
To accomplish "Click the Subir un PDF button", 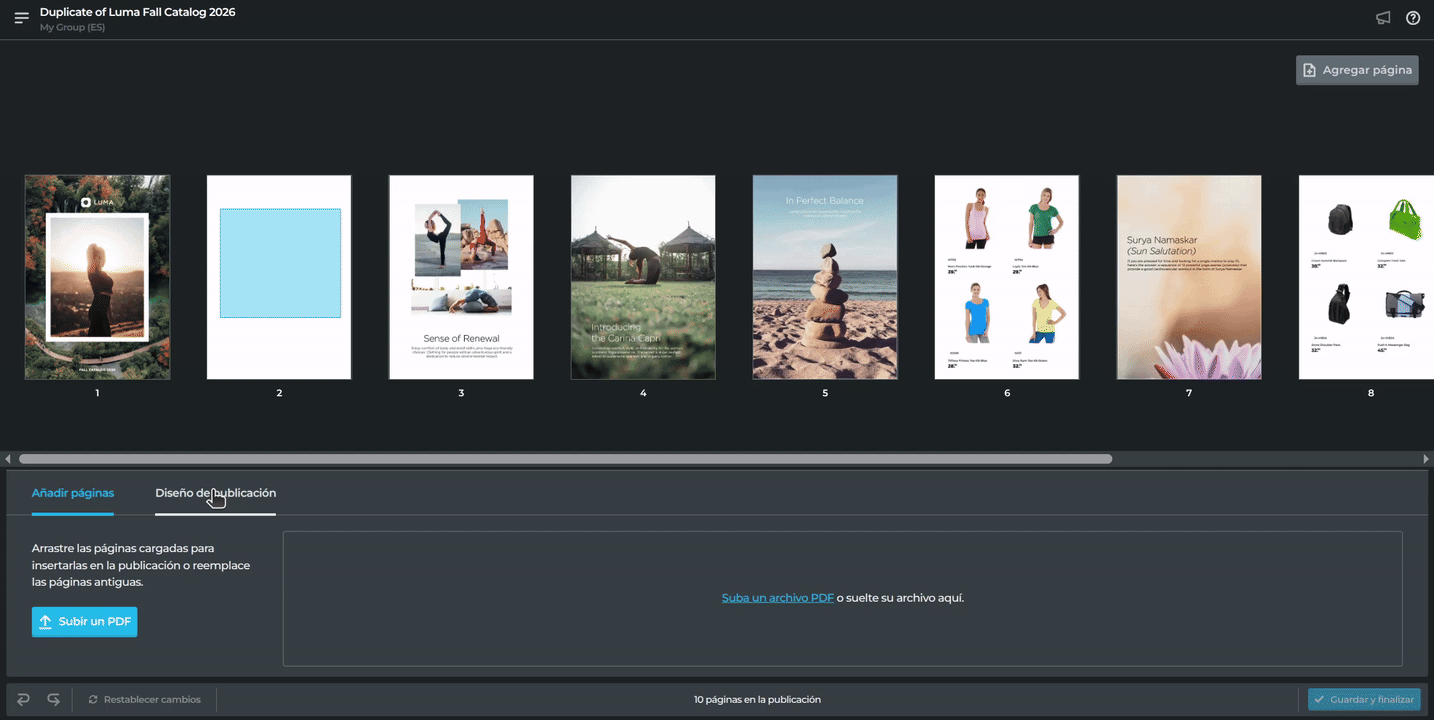I will tap(84, 622).
